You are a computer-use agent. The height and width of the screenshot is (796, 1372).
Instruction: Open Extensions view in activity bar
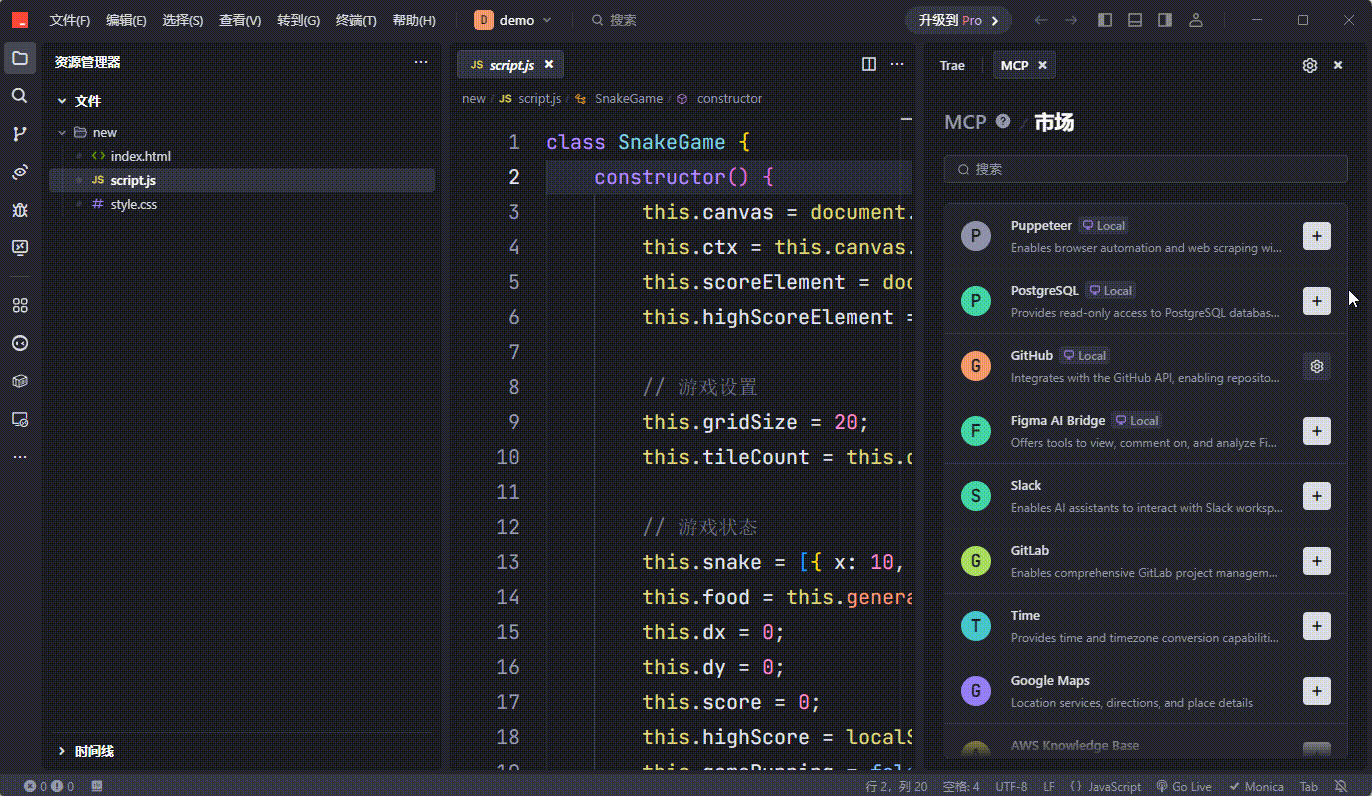tap(19, 305)
